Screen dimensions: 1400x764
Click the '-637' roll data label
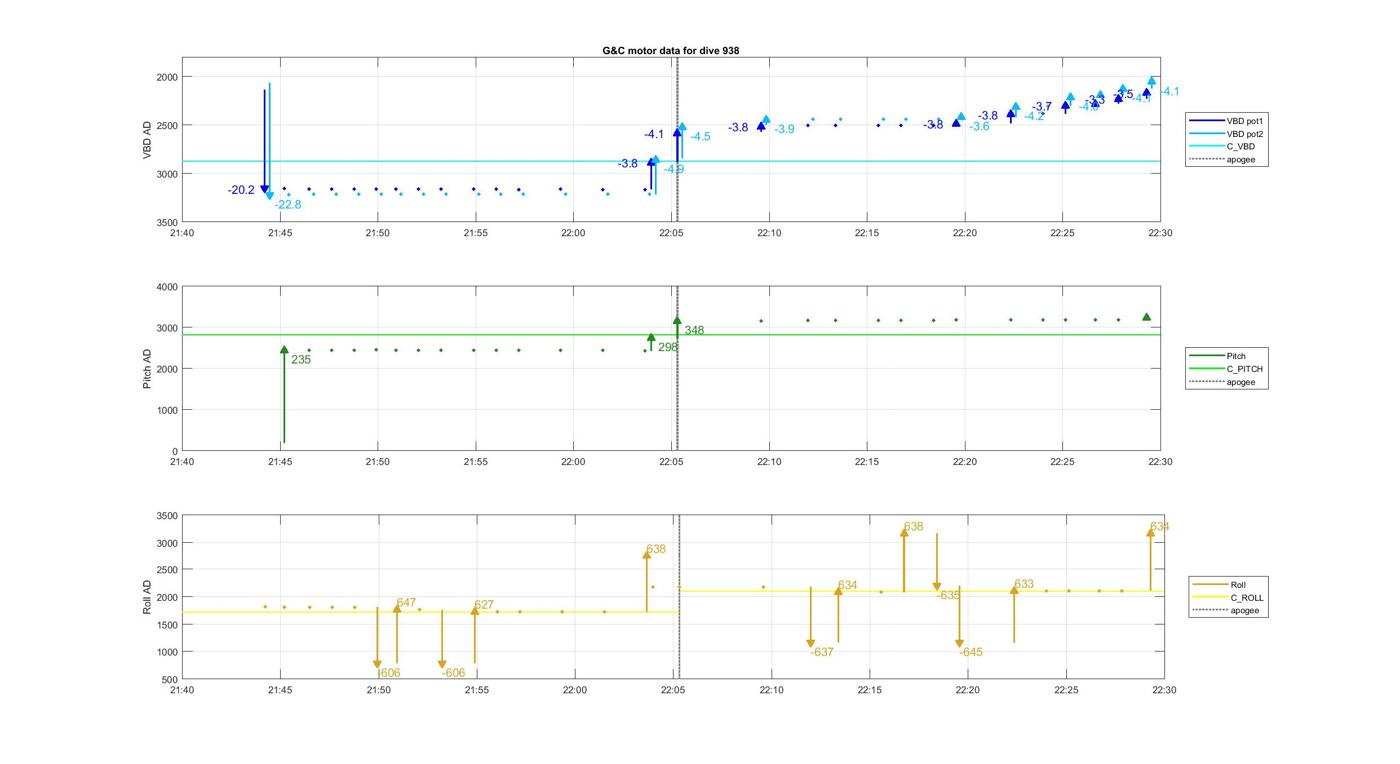click(822, 653)
